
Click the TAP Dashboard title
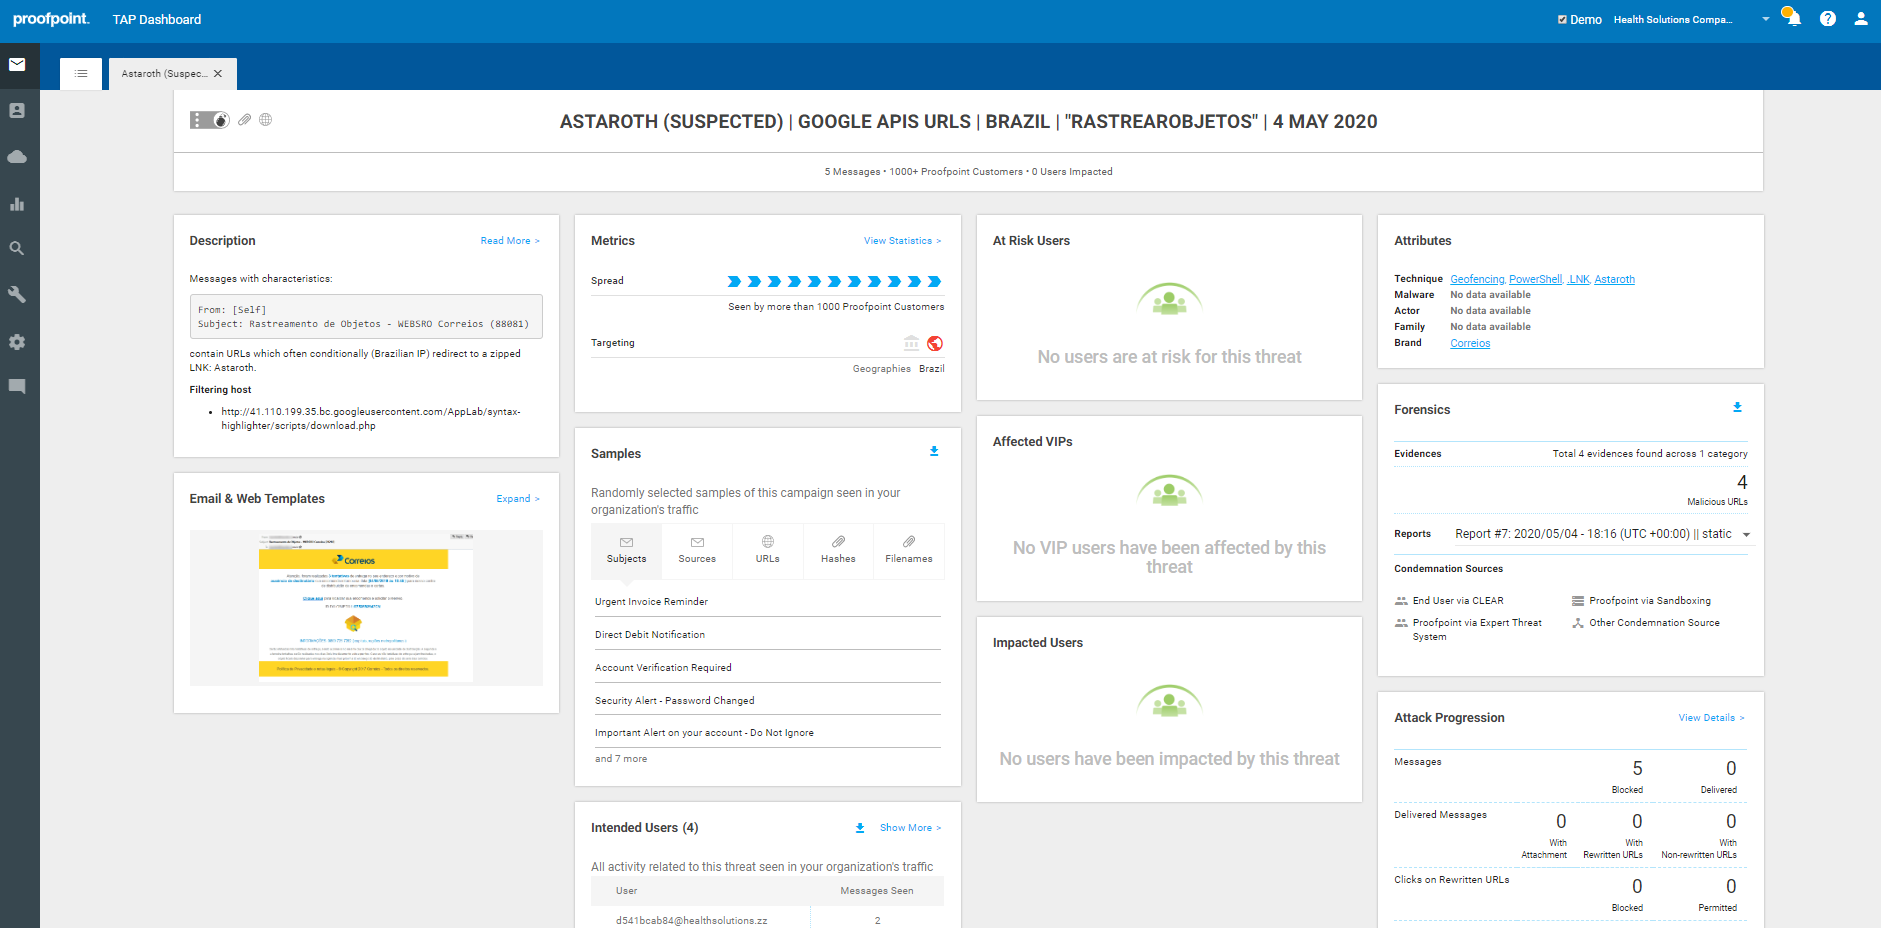point(157,20)
